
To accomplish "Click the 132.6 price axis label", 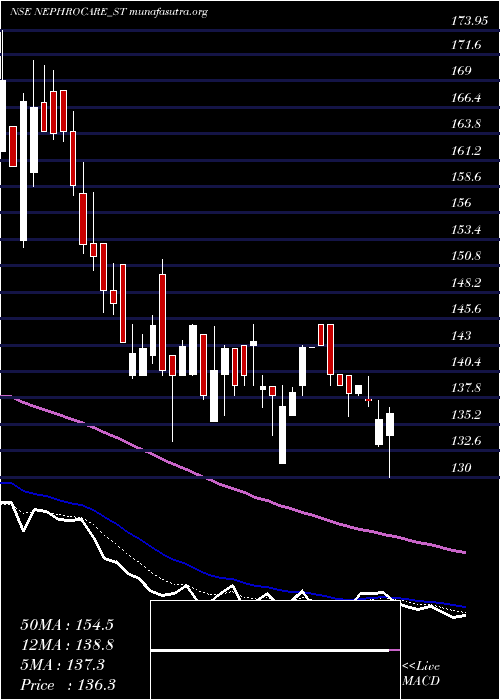I will point(467,441).
